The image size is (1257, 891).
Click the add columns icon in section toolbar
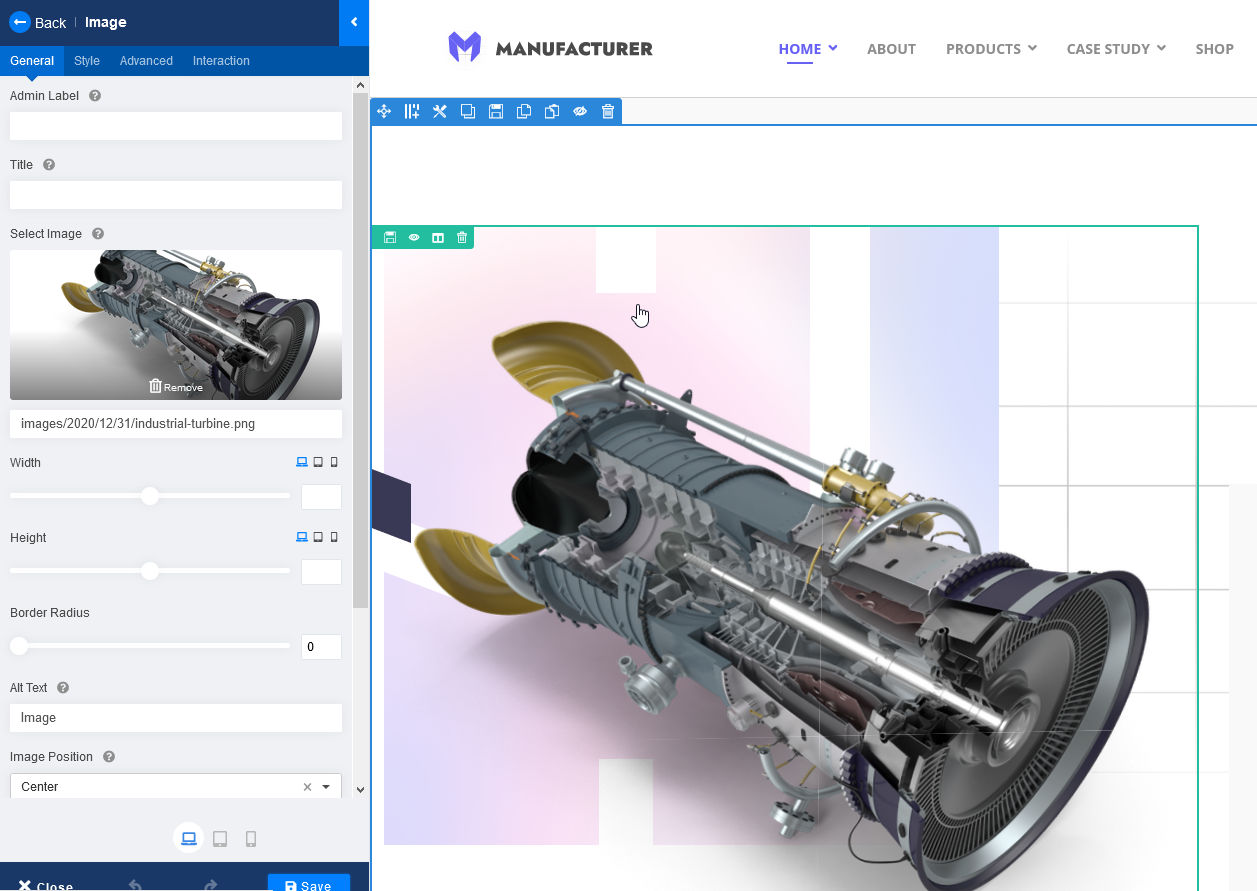412,112
